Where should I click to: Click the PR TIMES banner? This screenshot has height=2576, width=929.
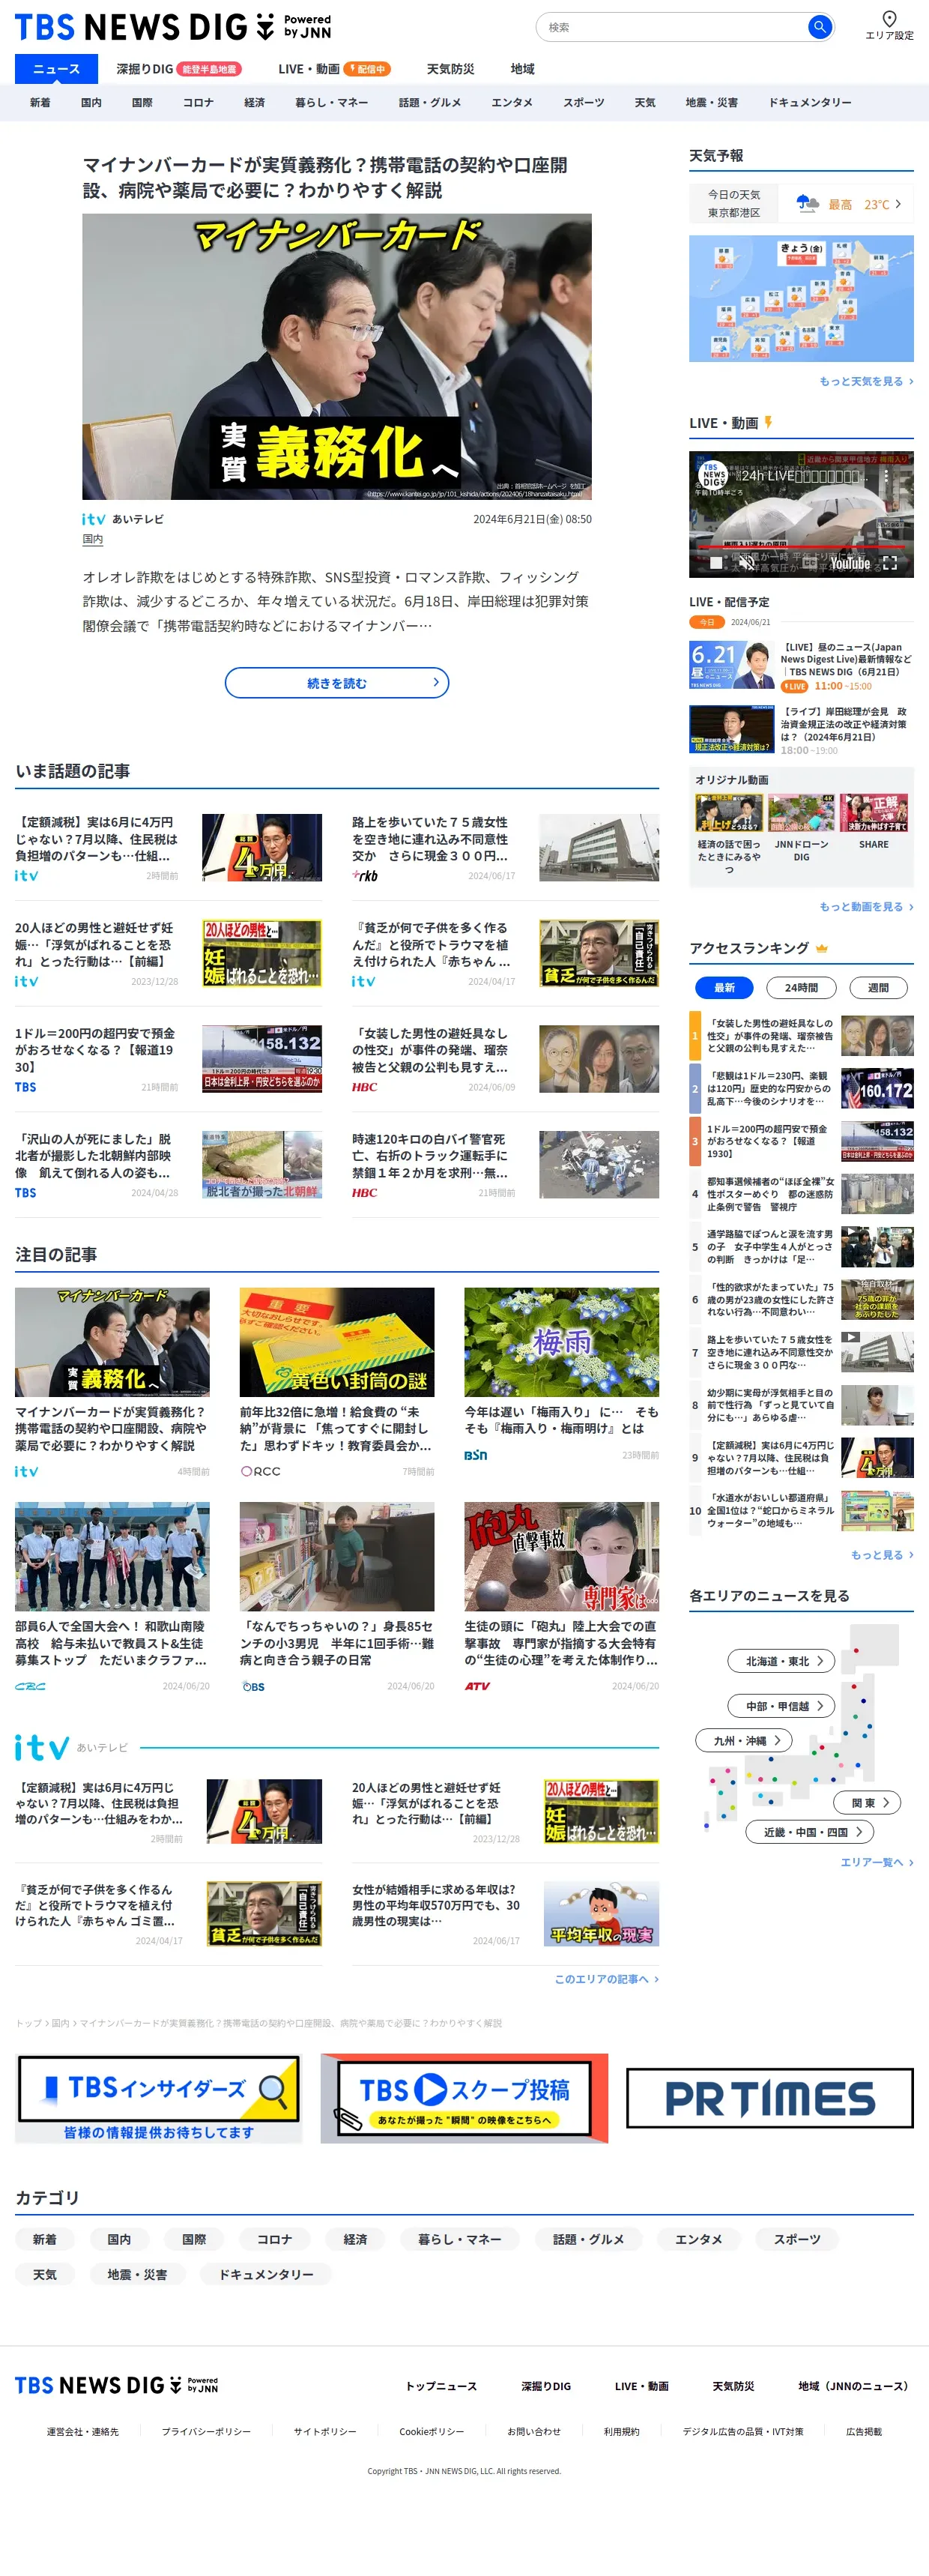tap(770, 2097)
